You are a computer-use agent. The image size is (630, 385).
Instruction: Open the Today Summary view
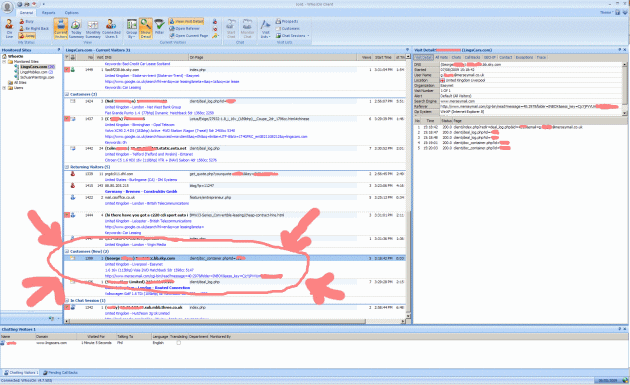76,29
